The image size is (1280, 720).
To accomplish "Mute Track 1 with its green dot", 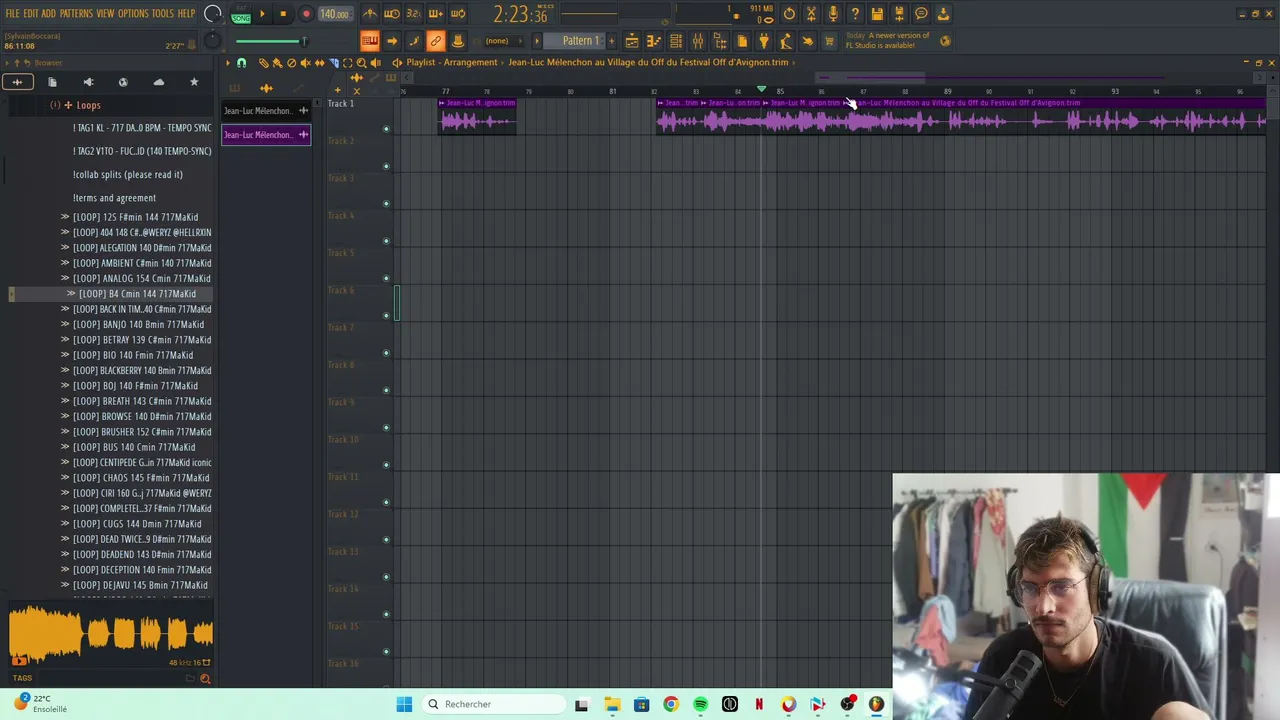I will (386, 129).
